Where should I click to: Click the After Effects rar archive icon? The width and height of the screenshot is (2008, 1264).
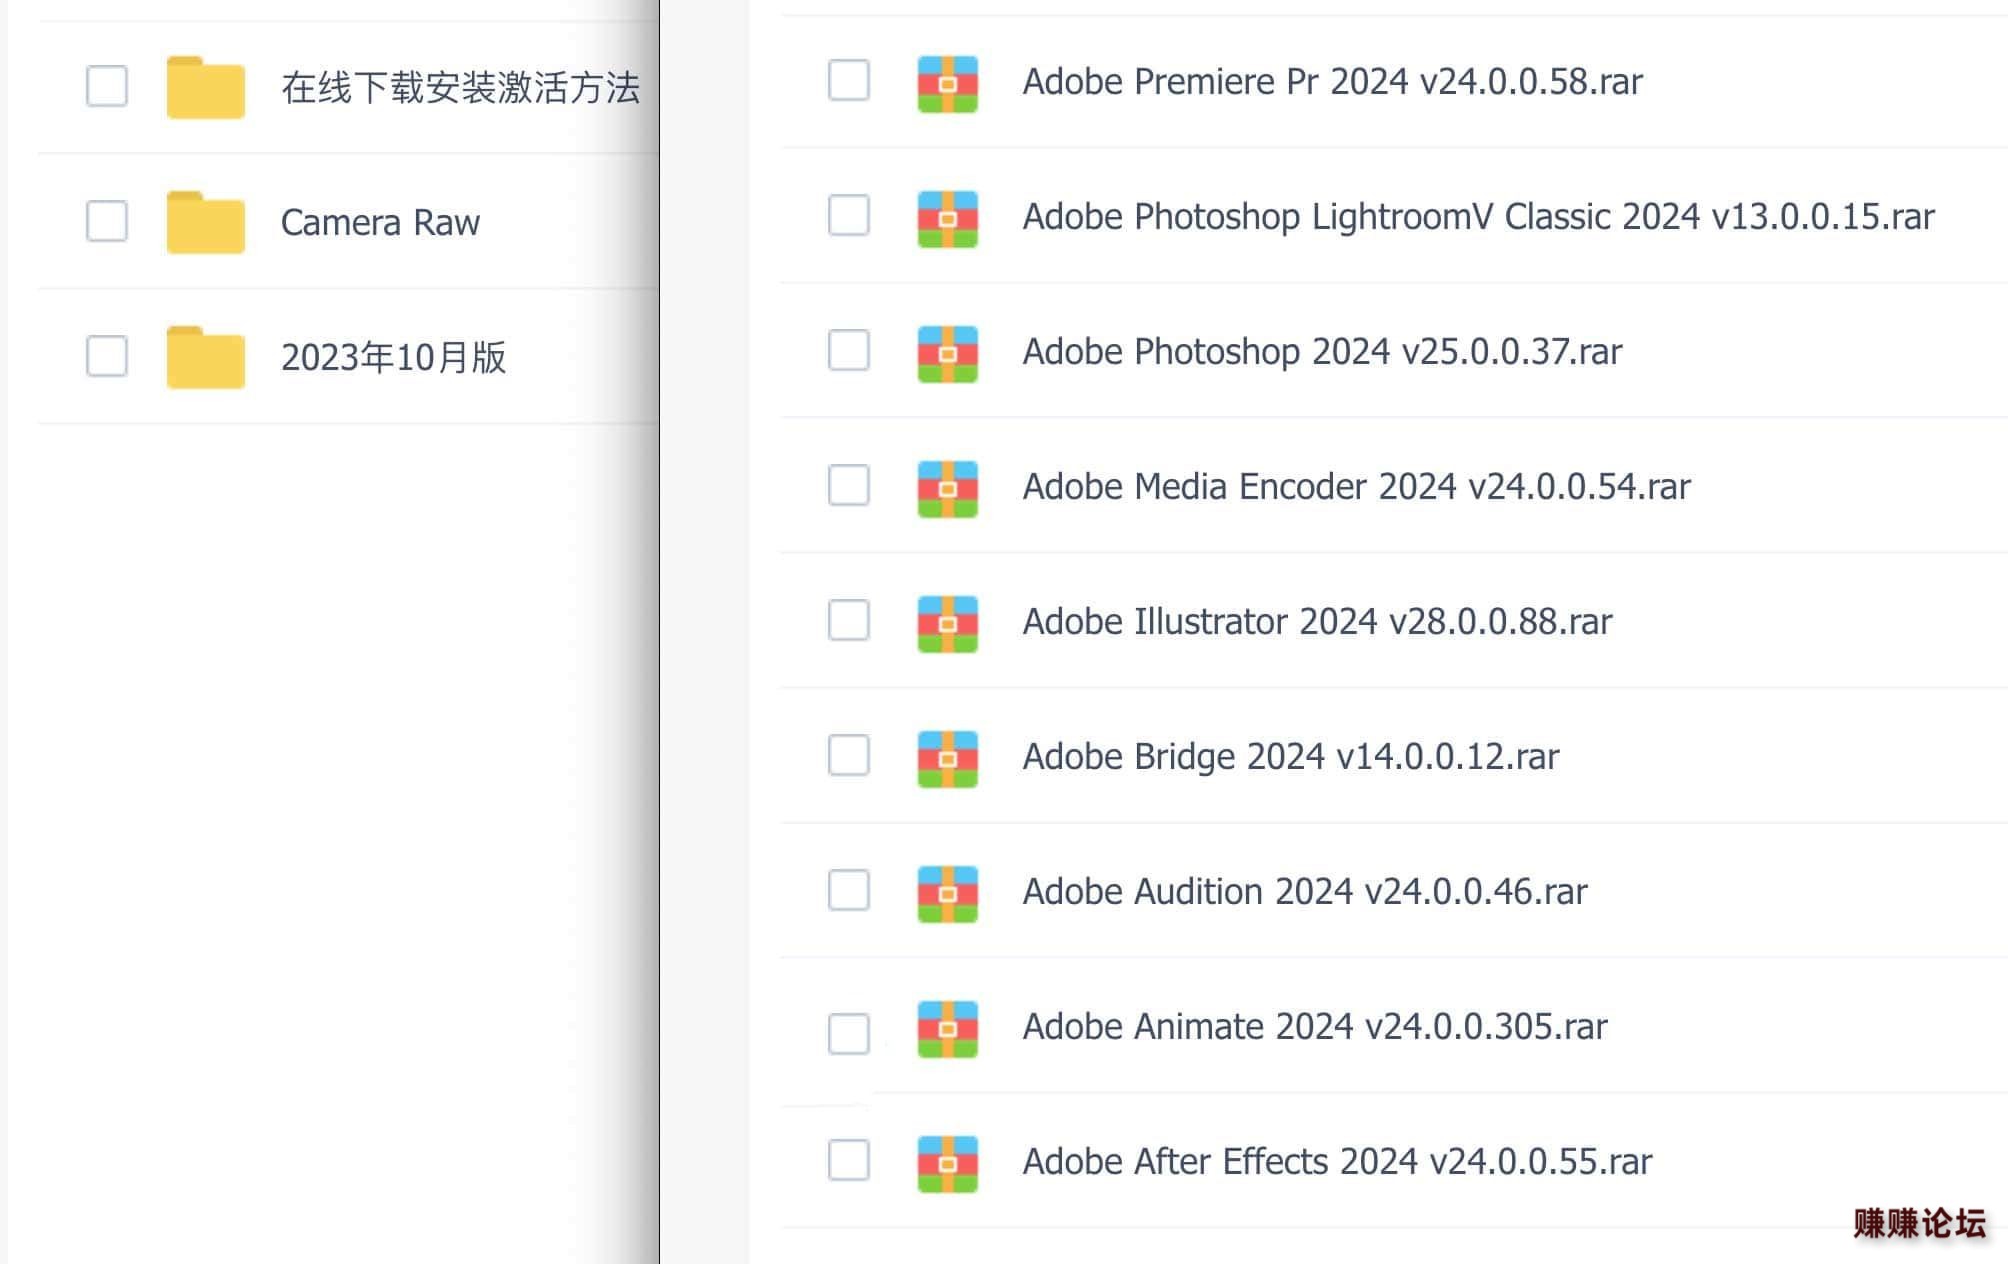click(947, 1164)
